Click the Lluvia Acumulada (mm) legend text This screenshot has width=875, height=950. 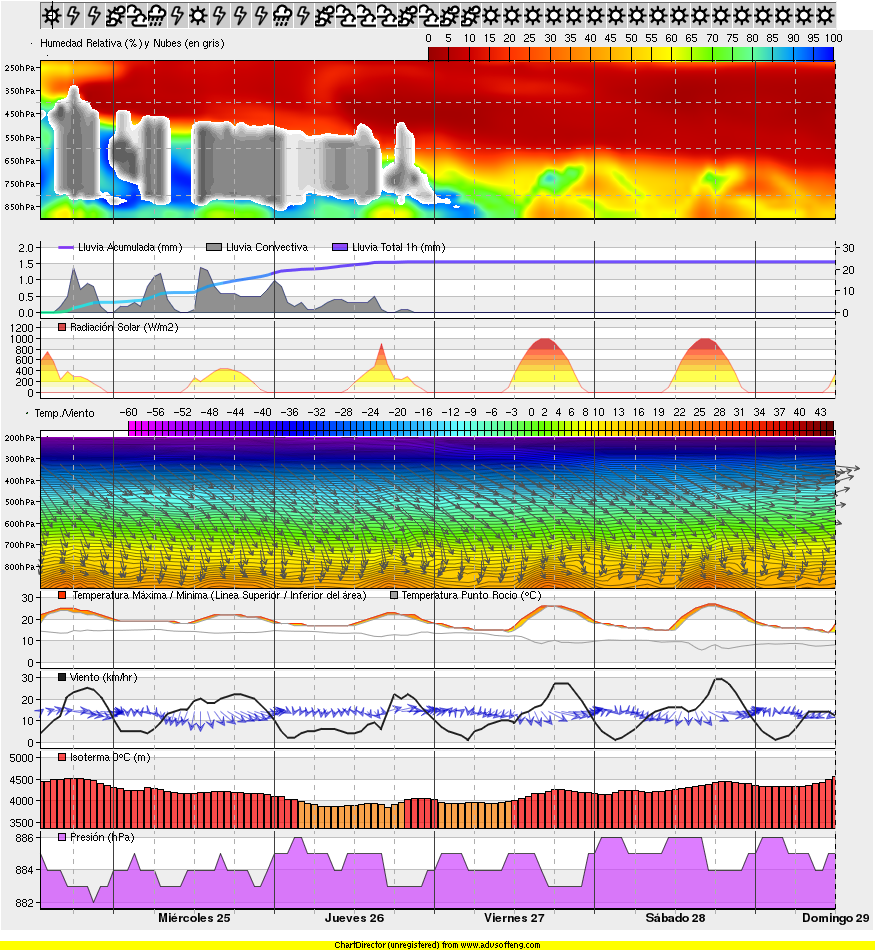[x=130, y=247]
